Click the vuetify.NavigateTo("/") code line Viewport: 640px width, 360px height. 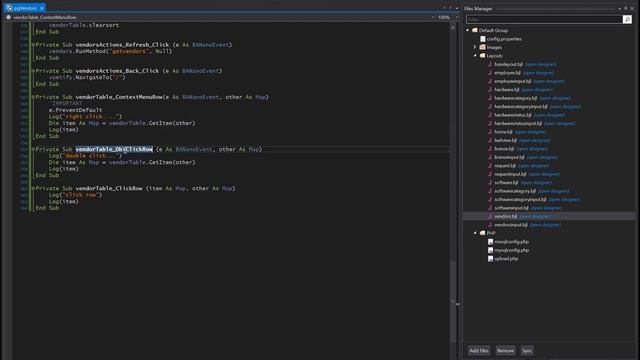point(87,78)
